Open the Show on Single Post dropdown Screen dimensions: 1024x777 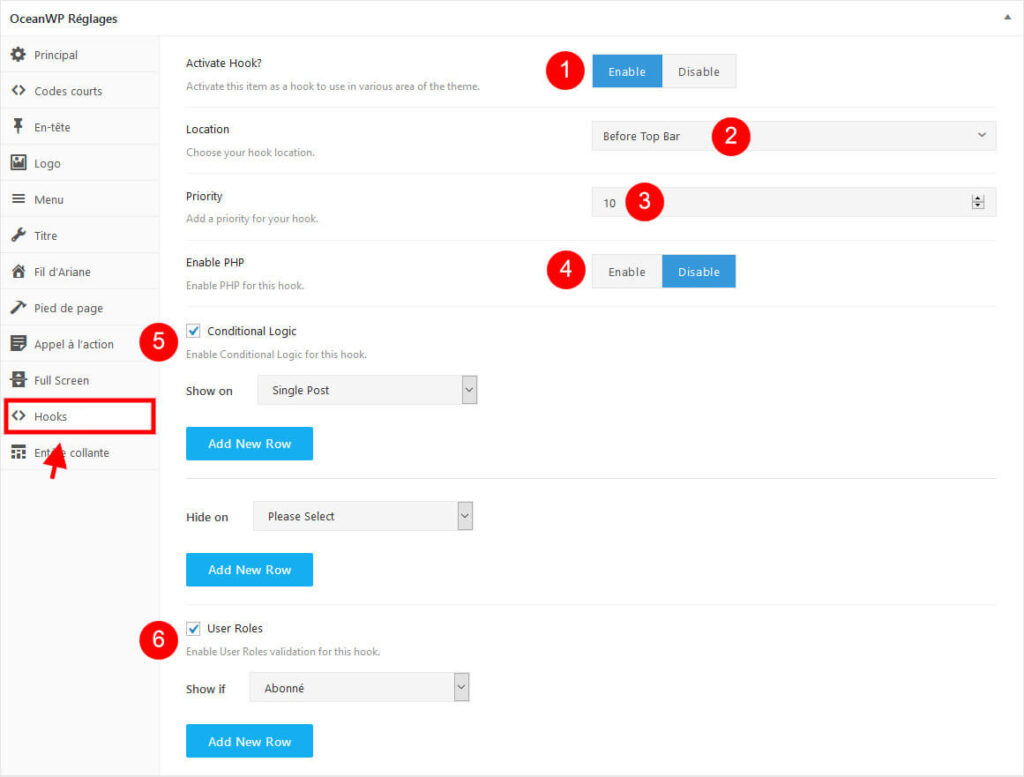pyautogui.click(x=367, y=390)
